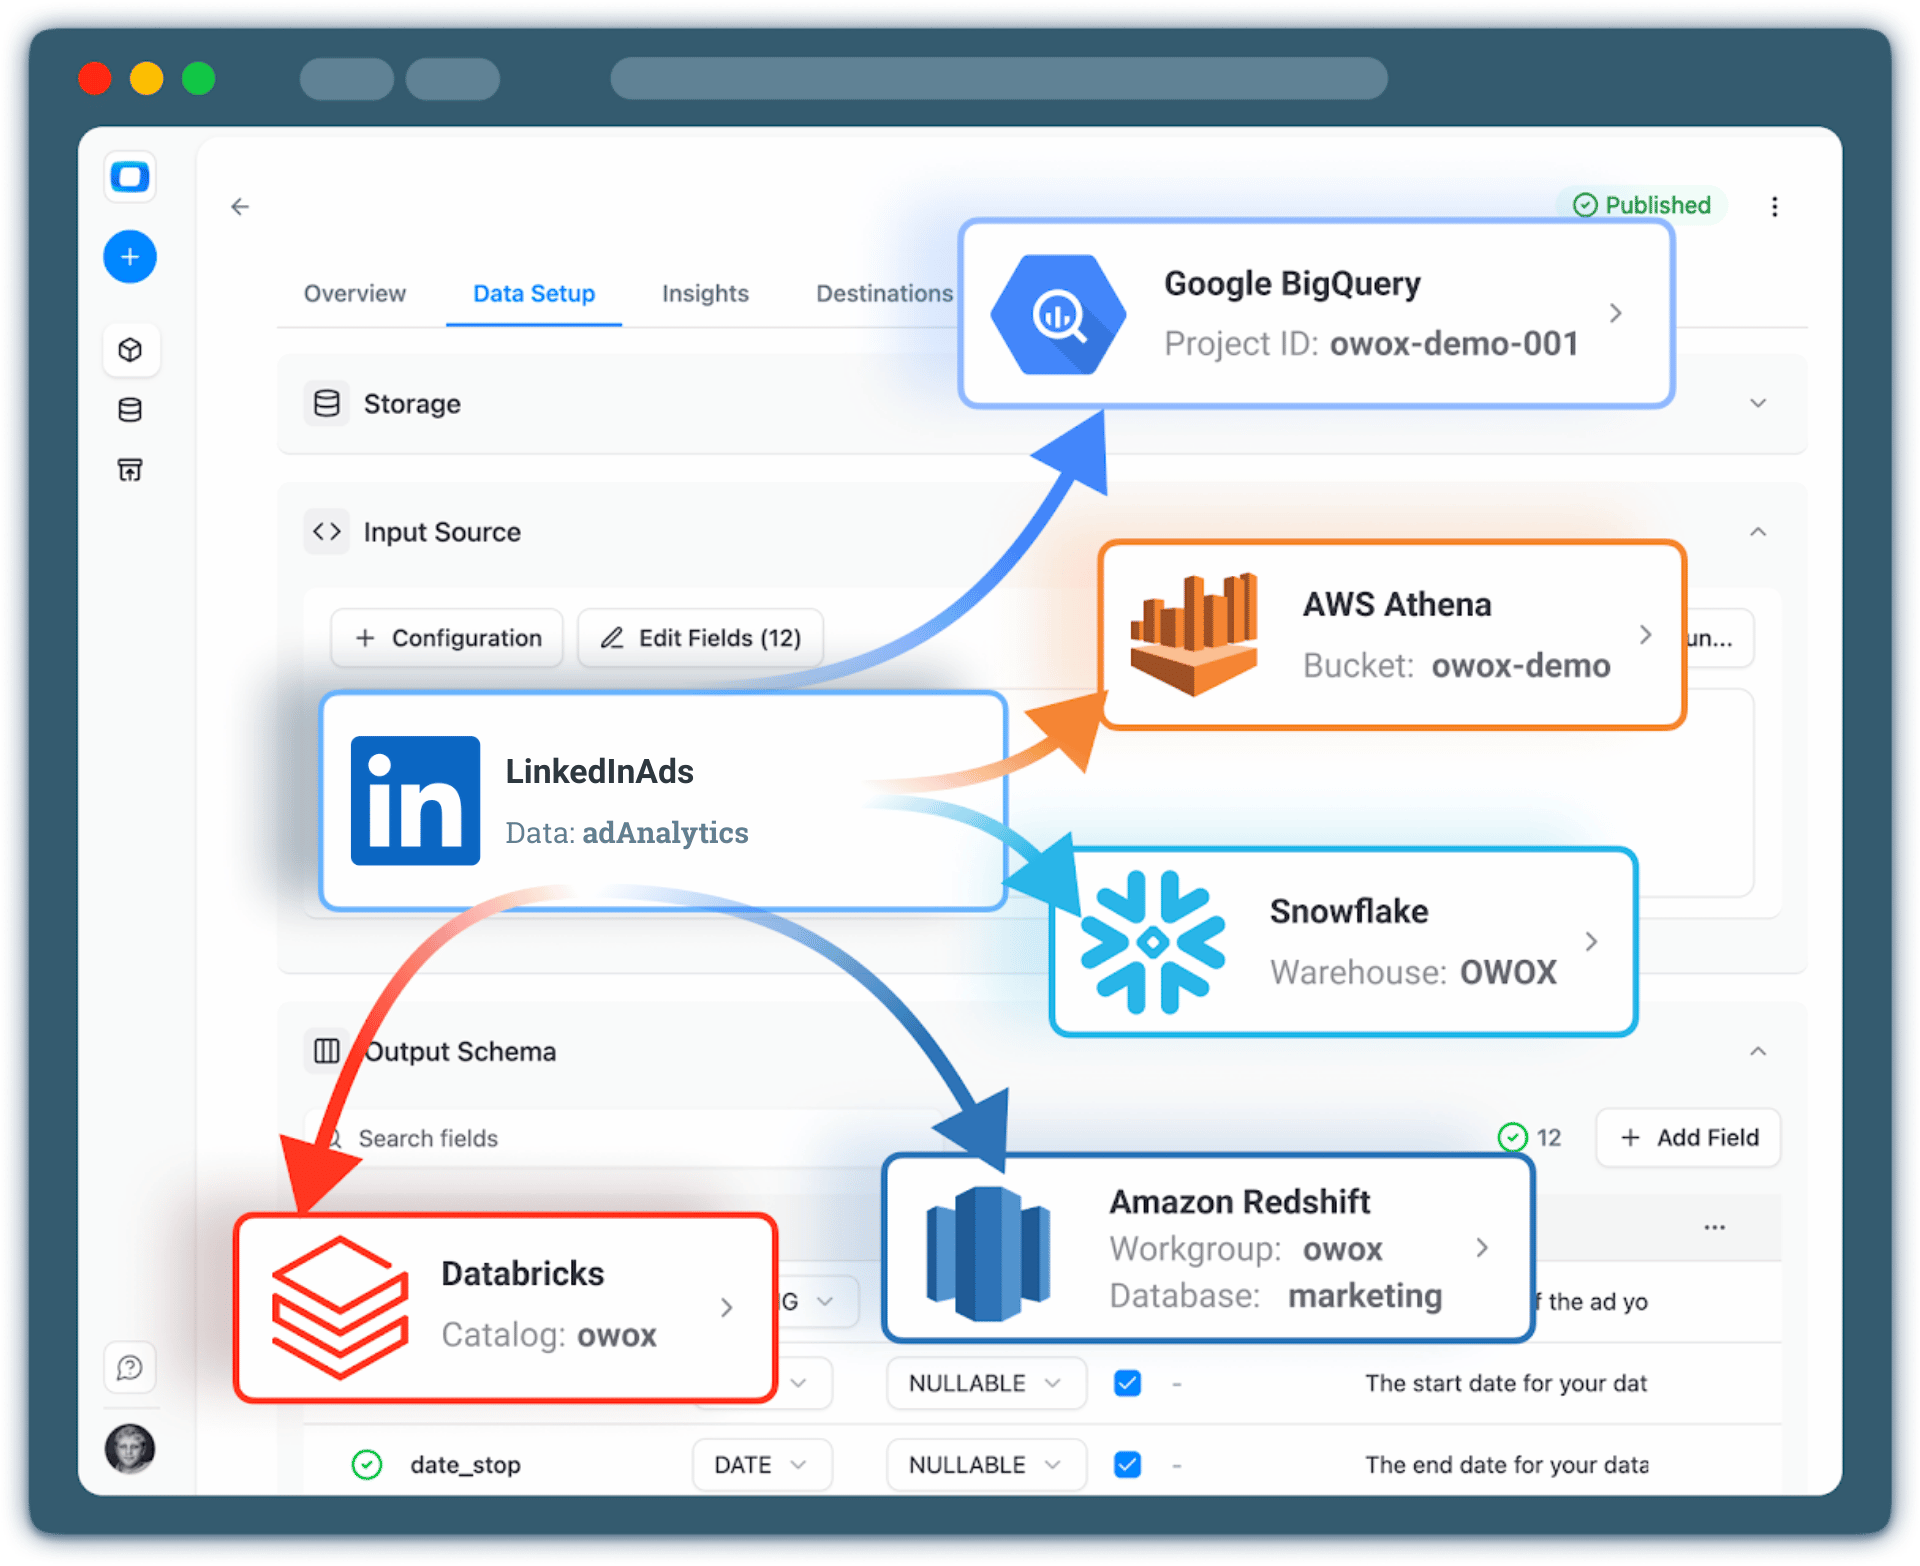Open the Overview tab

(354, 293)
